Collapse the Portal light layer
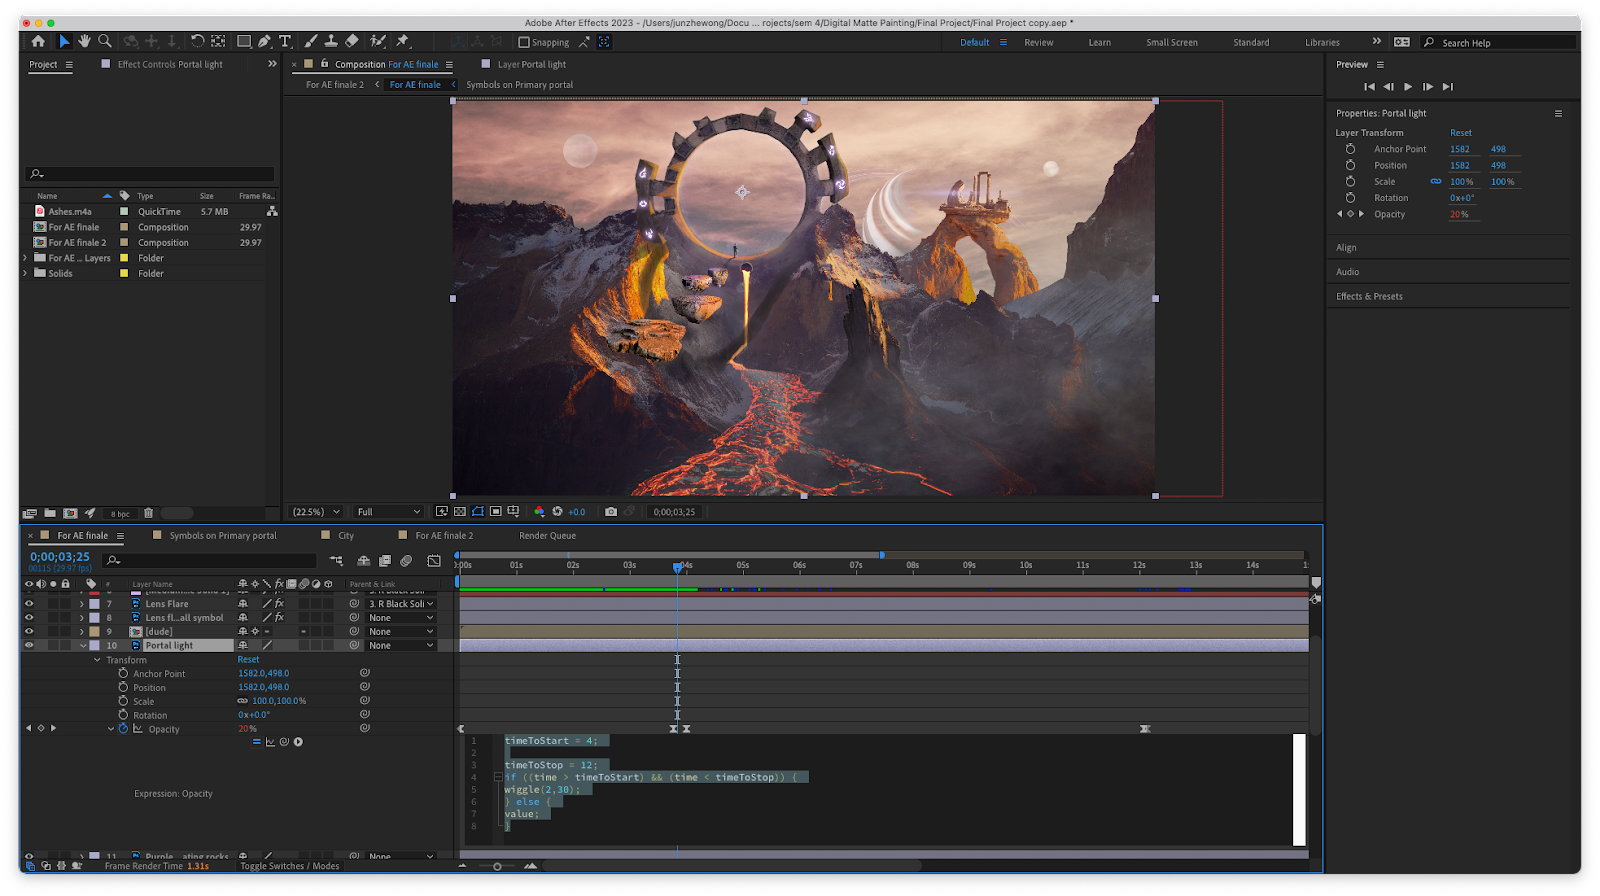This screenshot has height=896, width=1600. click(x=83, y=646)
